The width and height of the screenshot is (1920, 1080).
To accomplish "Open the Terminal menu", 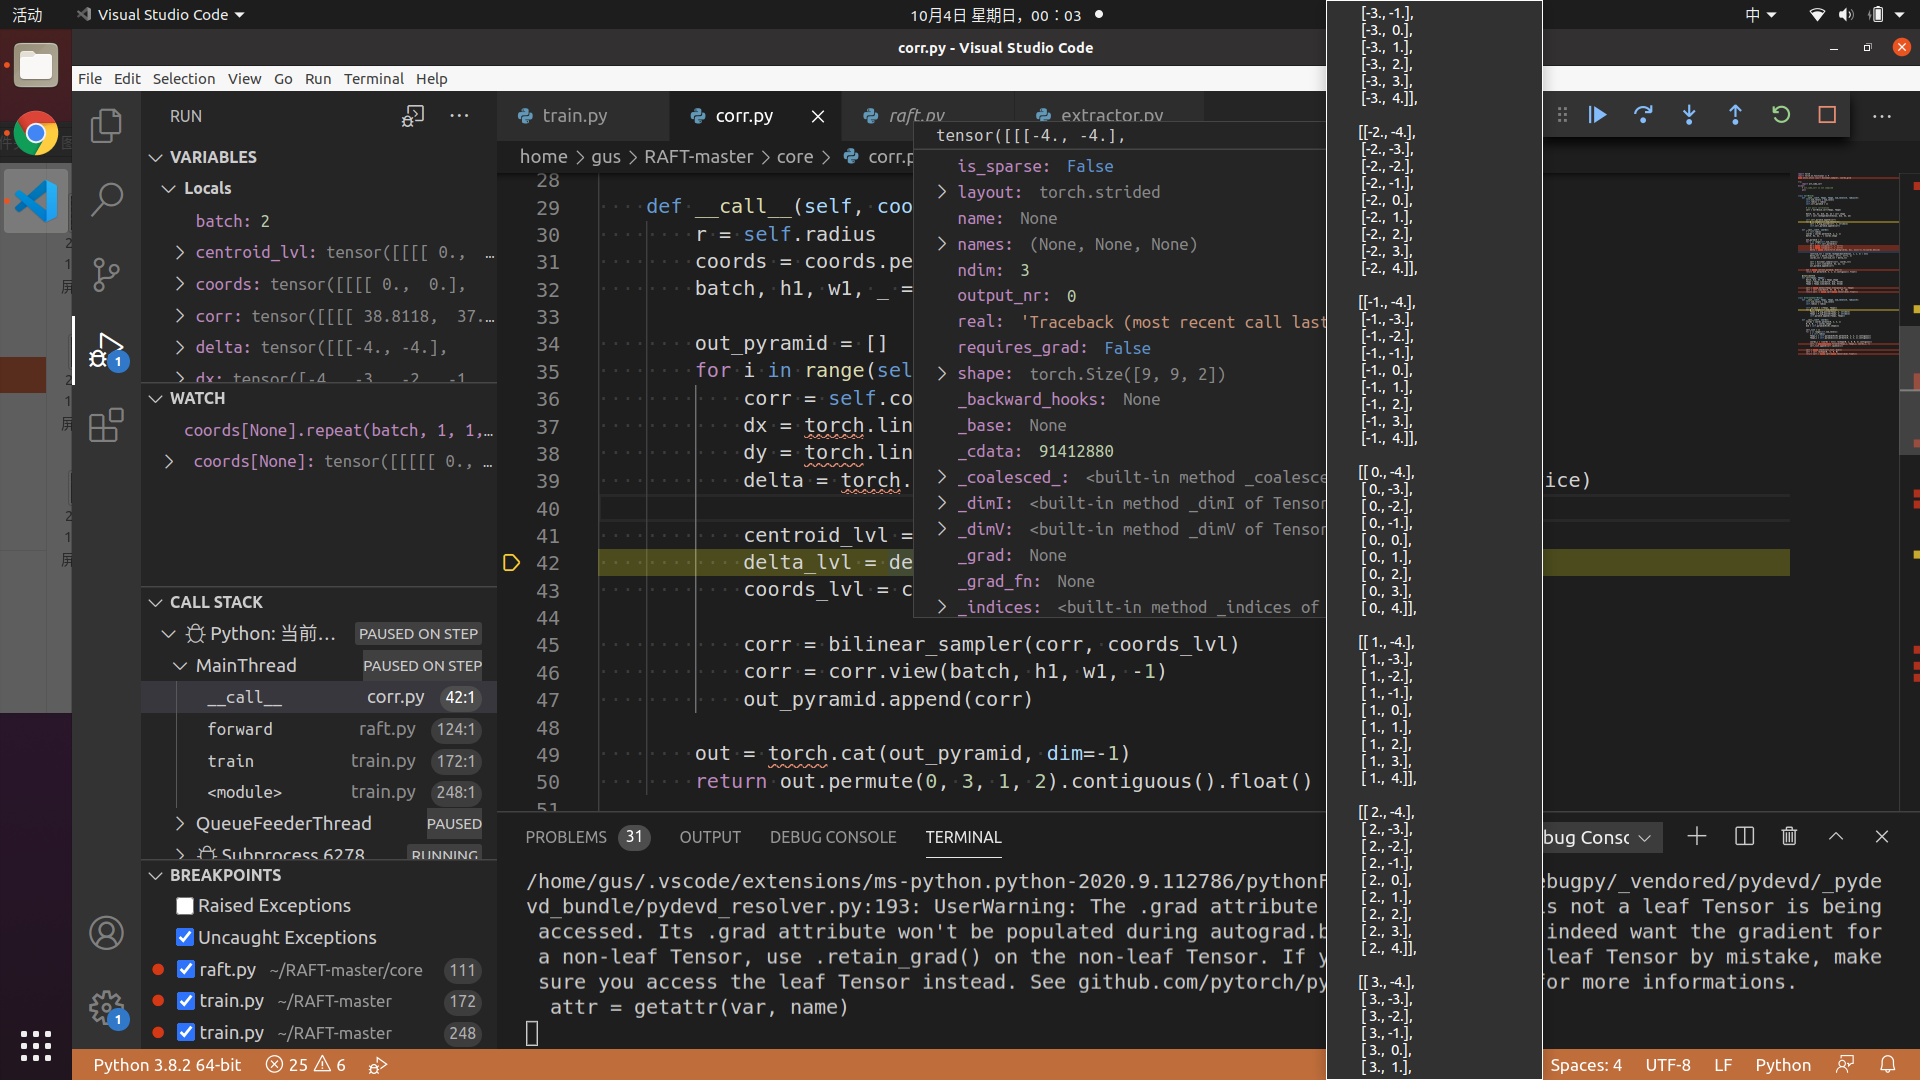I will click(x=373, y=79).
